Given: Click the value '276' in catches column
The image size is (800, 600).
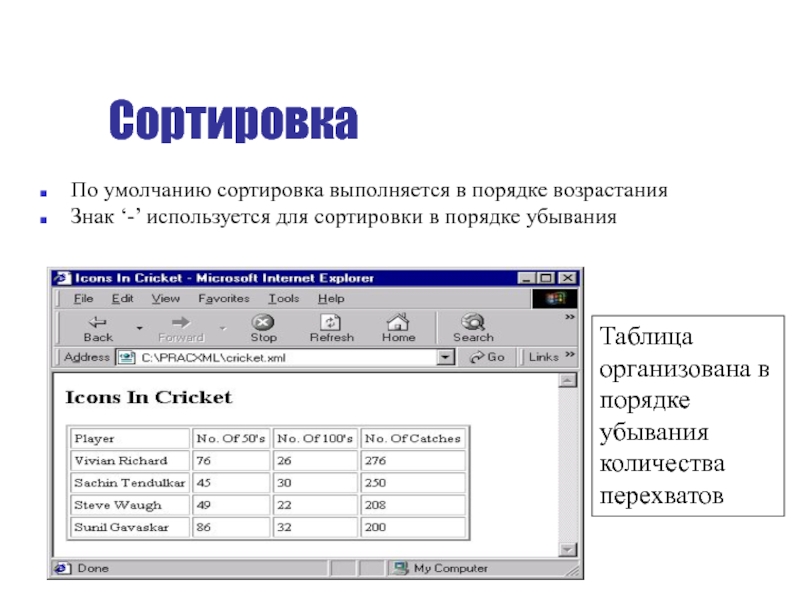Looking at the screenshot, I should click(376, 461).
